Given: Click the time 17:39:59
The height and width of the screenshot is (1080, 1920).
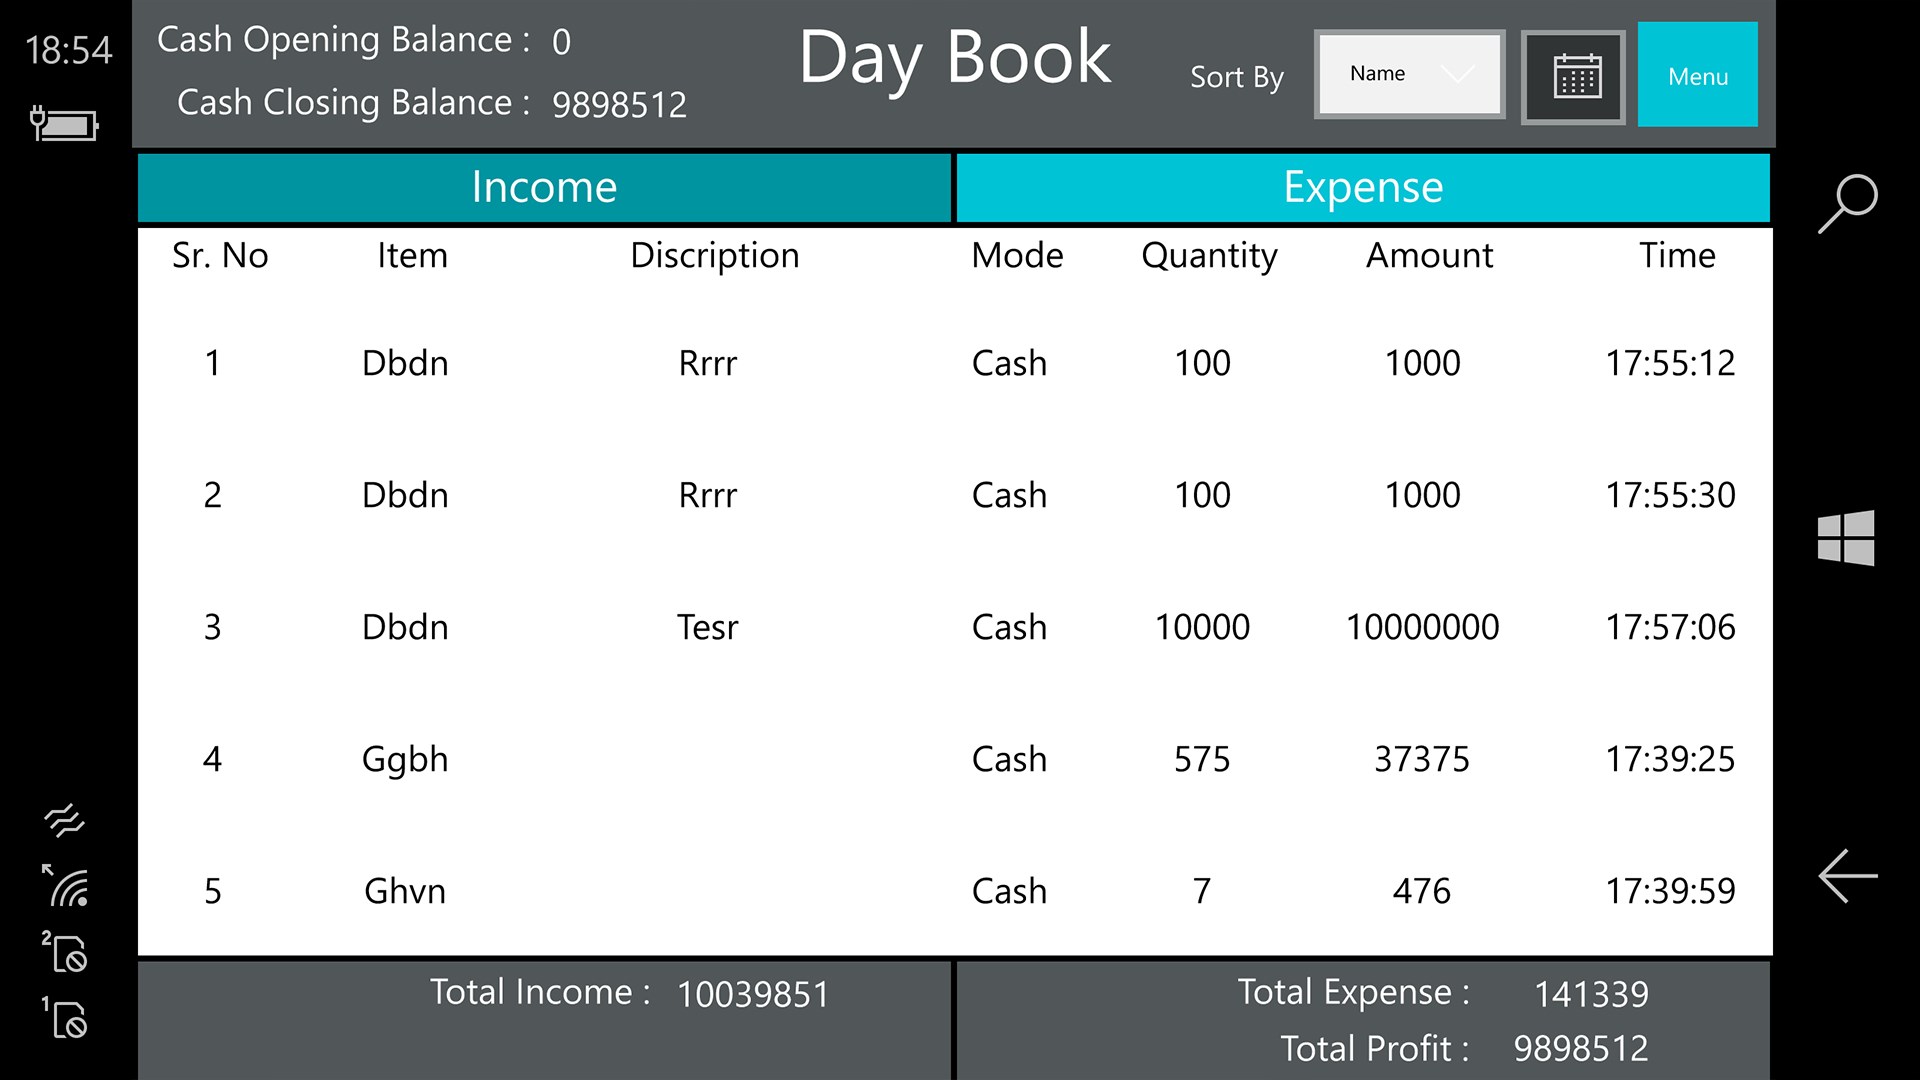Looking at the screenshot, I should click(x=1670, y=891).
